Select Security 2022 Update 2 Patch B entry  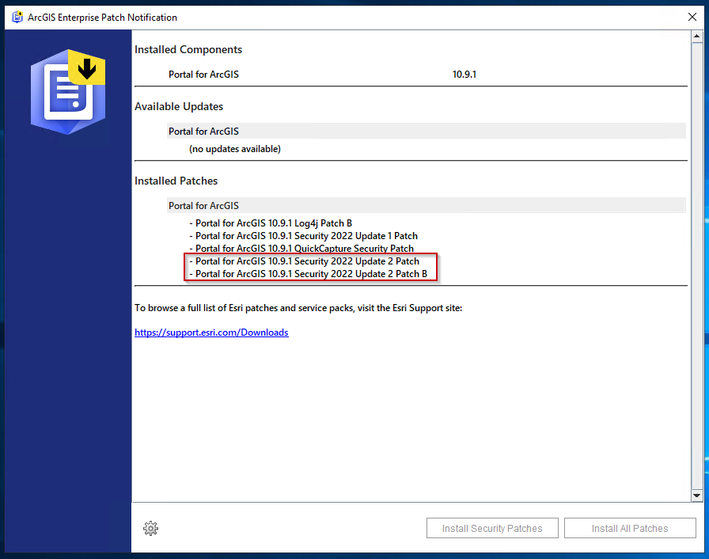(308, 274)
